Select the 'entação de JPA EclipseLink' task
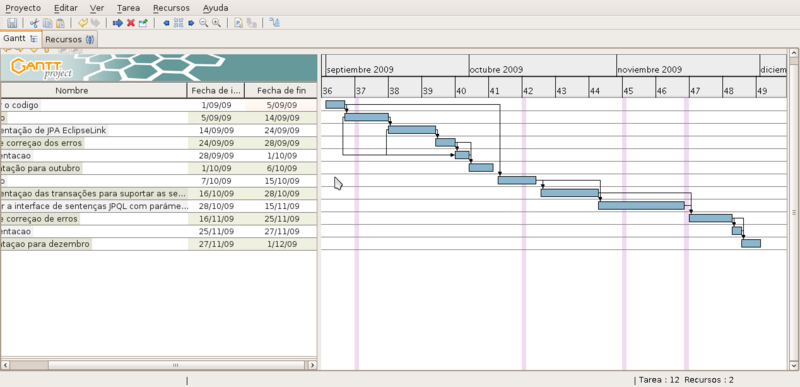The width and height of the screenshot is (800, 387). (x=159, y=130)
